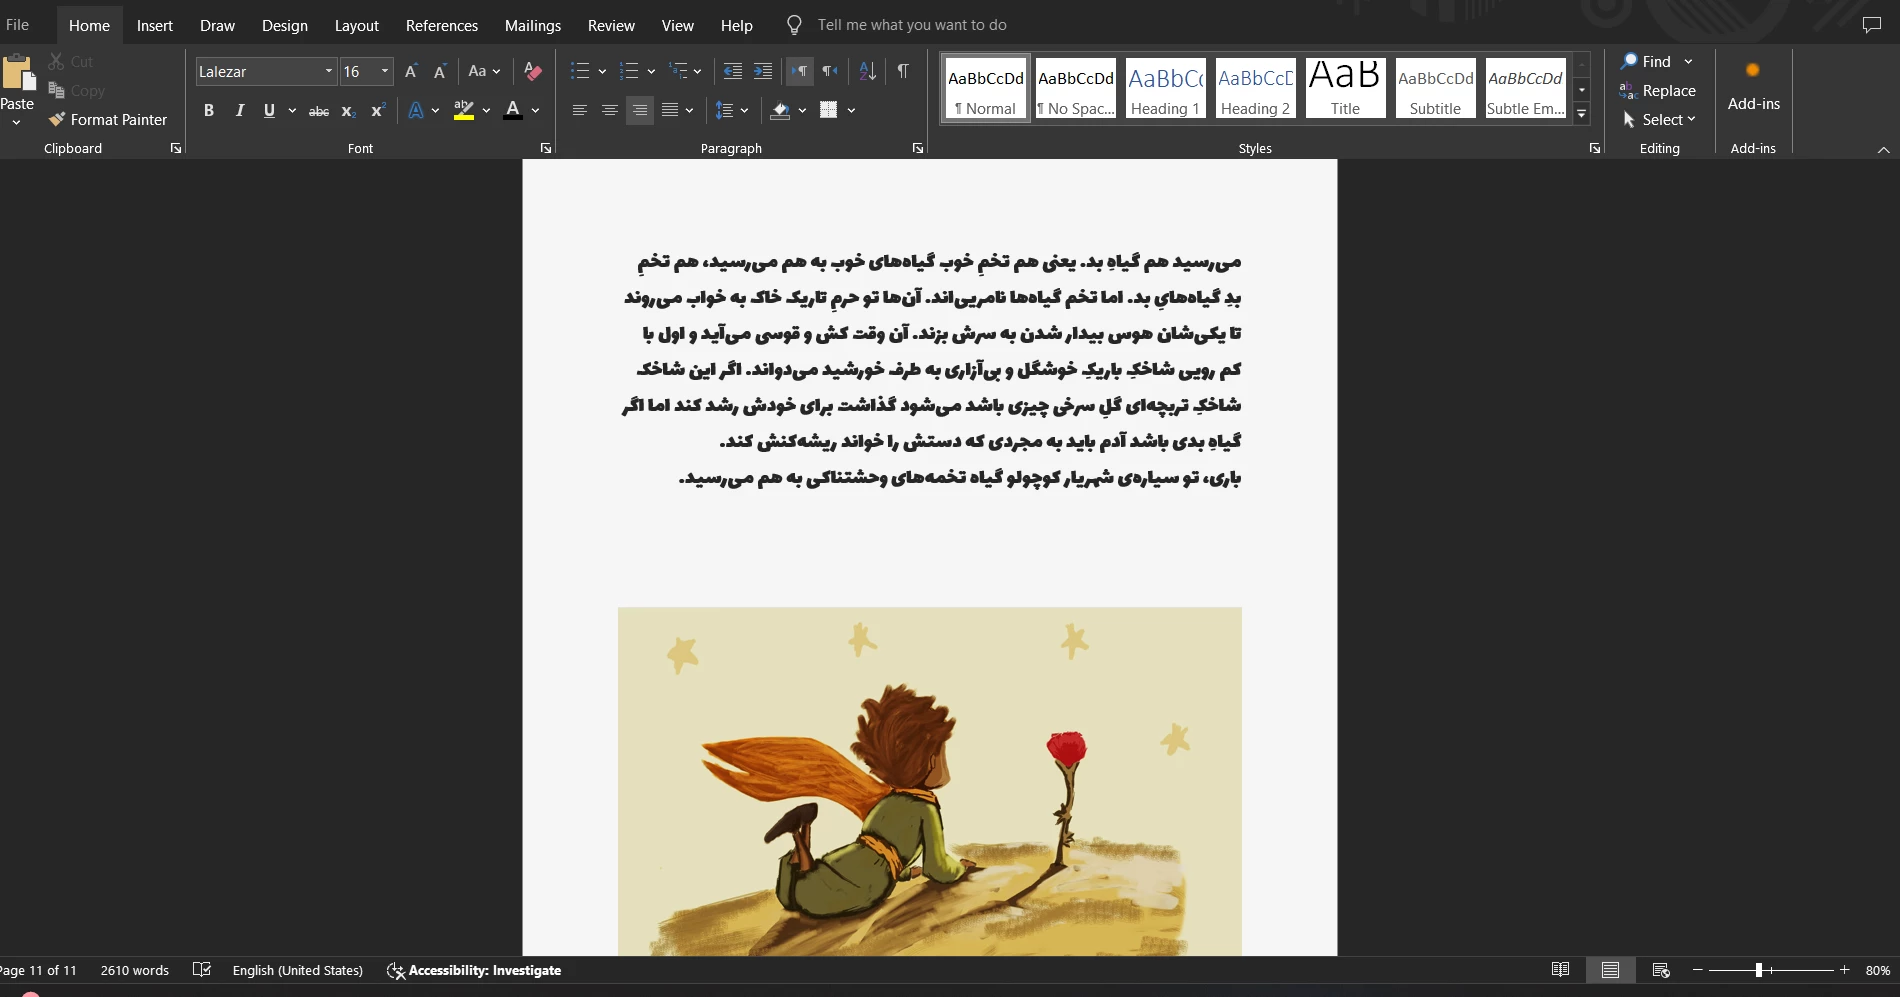Viewport: 1900px width, 997px height.
Task: Sort the selected paragraphs
Action: [868, 71]
